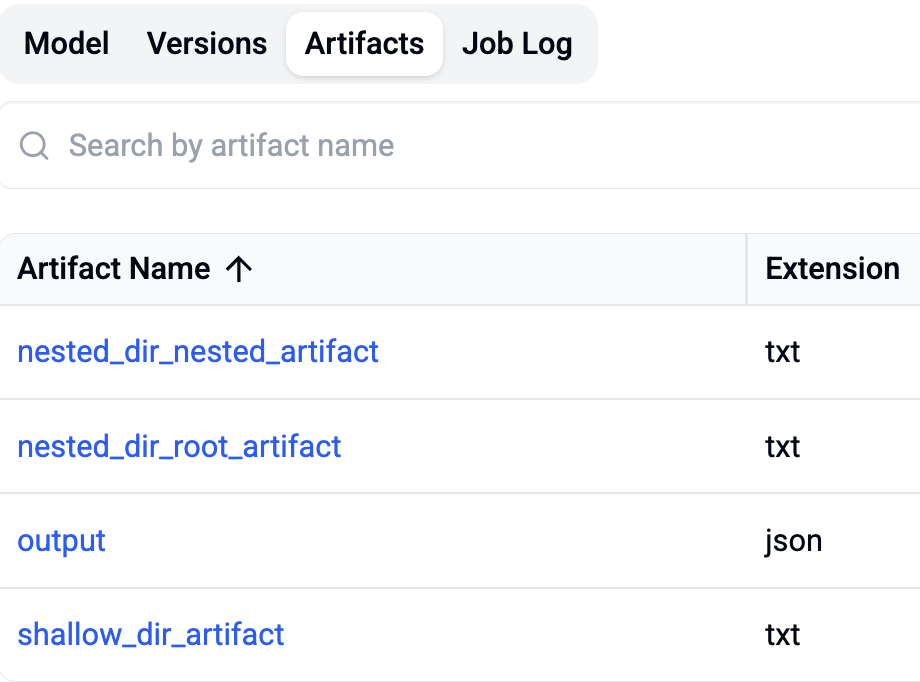The height and width of the screenshot is (682, 920).
Task: Click the txt extension of nested_dir_root_artifact
Action: 783,447
